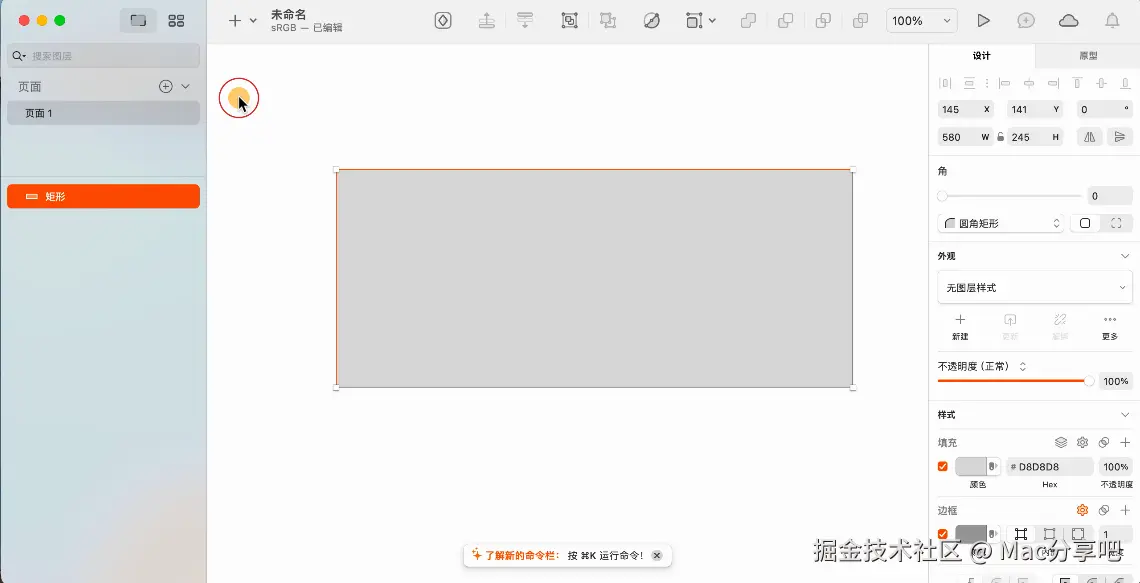The image size is (1140, 583).
Task: Click the add comment bubble icon
Action: coord(1026,21)
